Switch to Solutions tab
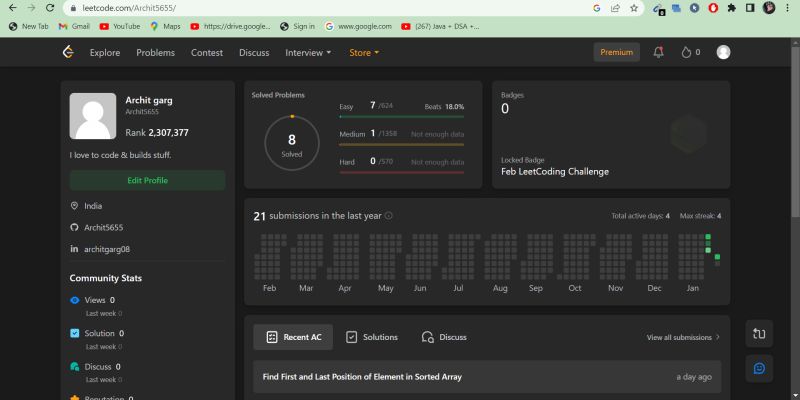Viewport: 800px width, 400px height. pos(372,337)
